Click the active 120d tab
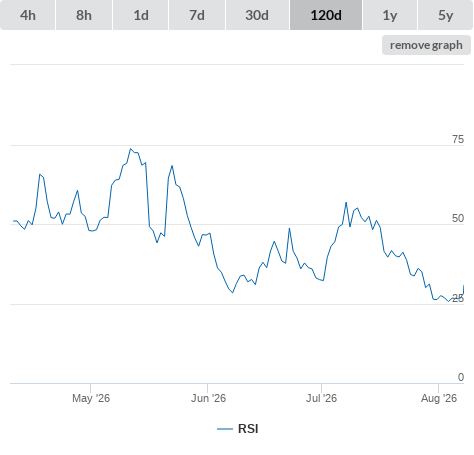This screenshot has height=455, width=474. 326,15
